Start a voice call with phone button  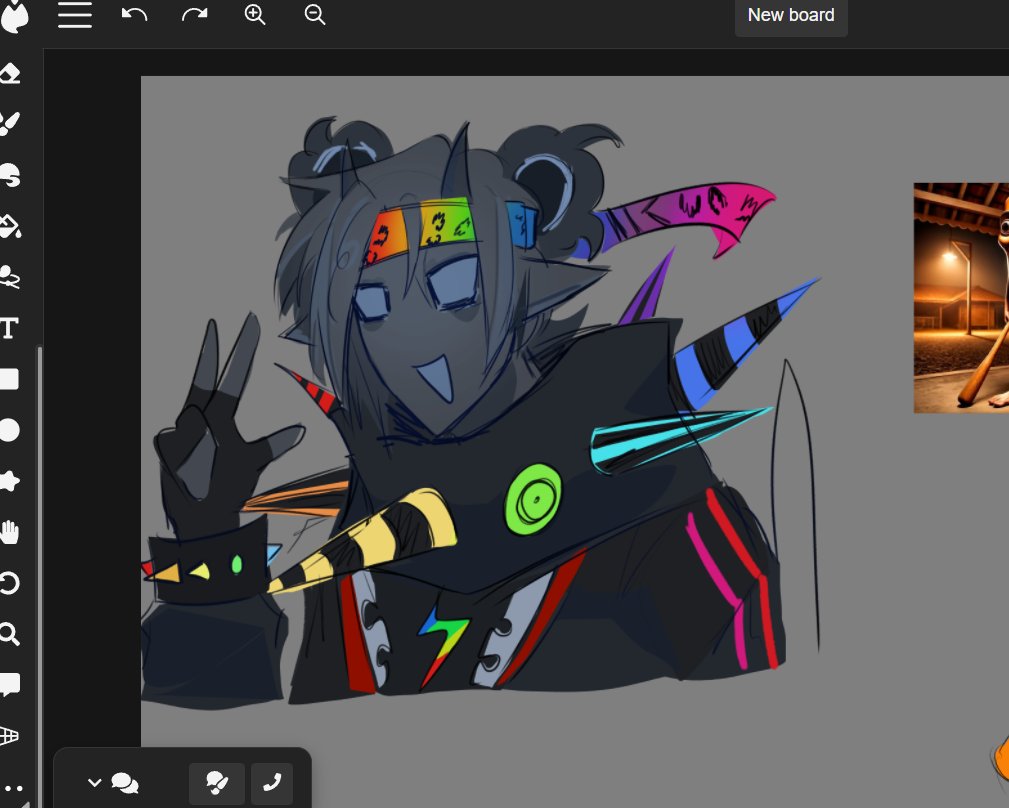pos(272,783)
